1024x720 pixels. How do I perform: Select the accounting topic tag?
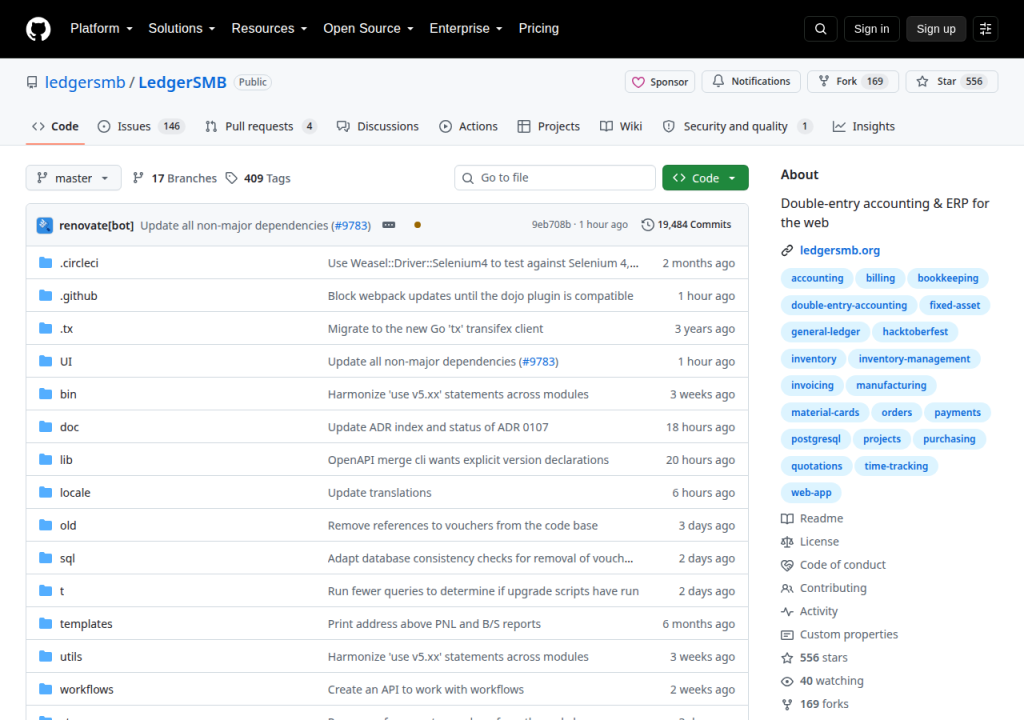817,278
